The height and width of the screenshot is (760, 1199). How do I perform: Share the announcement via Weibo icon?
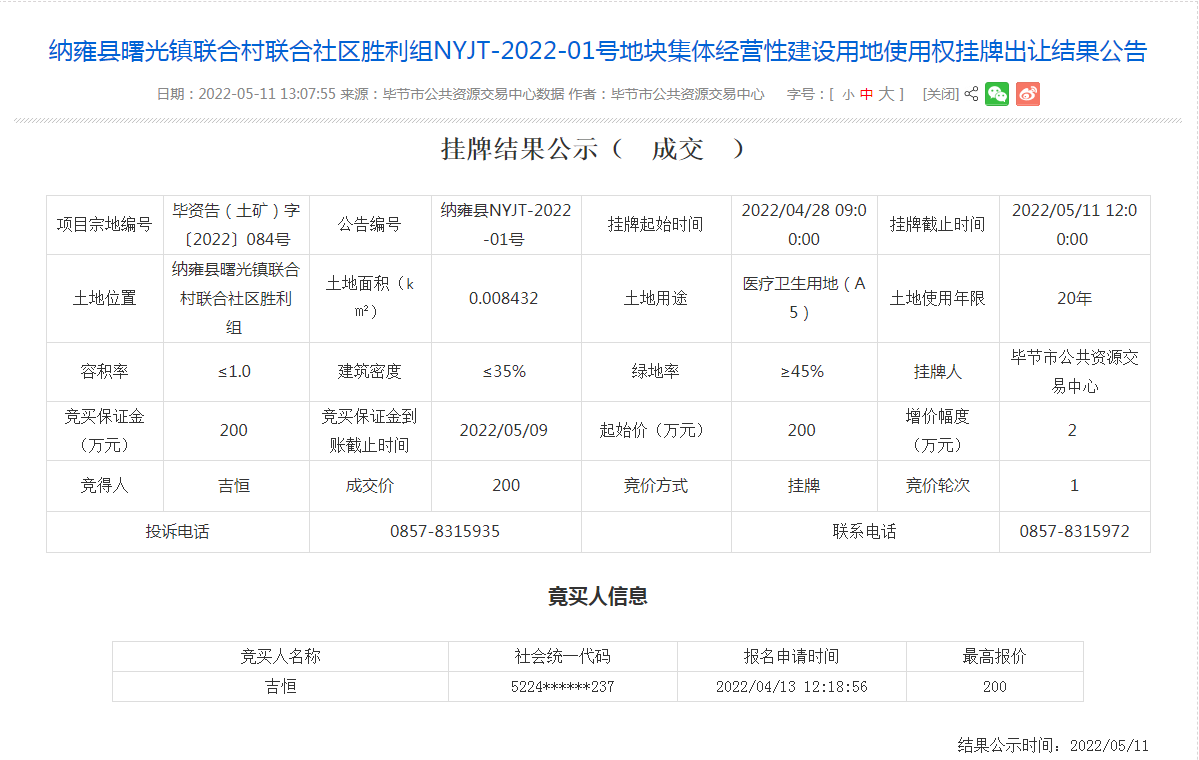coord(1028,94)
